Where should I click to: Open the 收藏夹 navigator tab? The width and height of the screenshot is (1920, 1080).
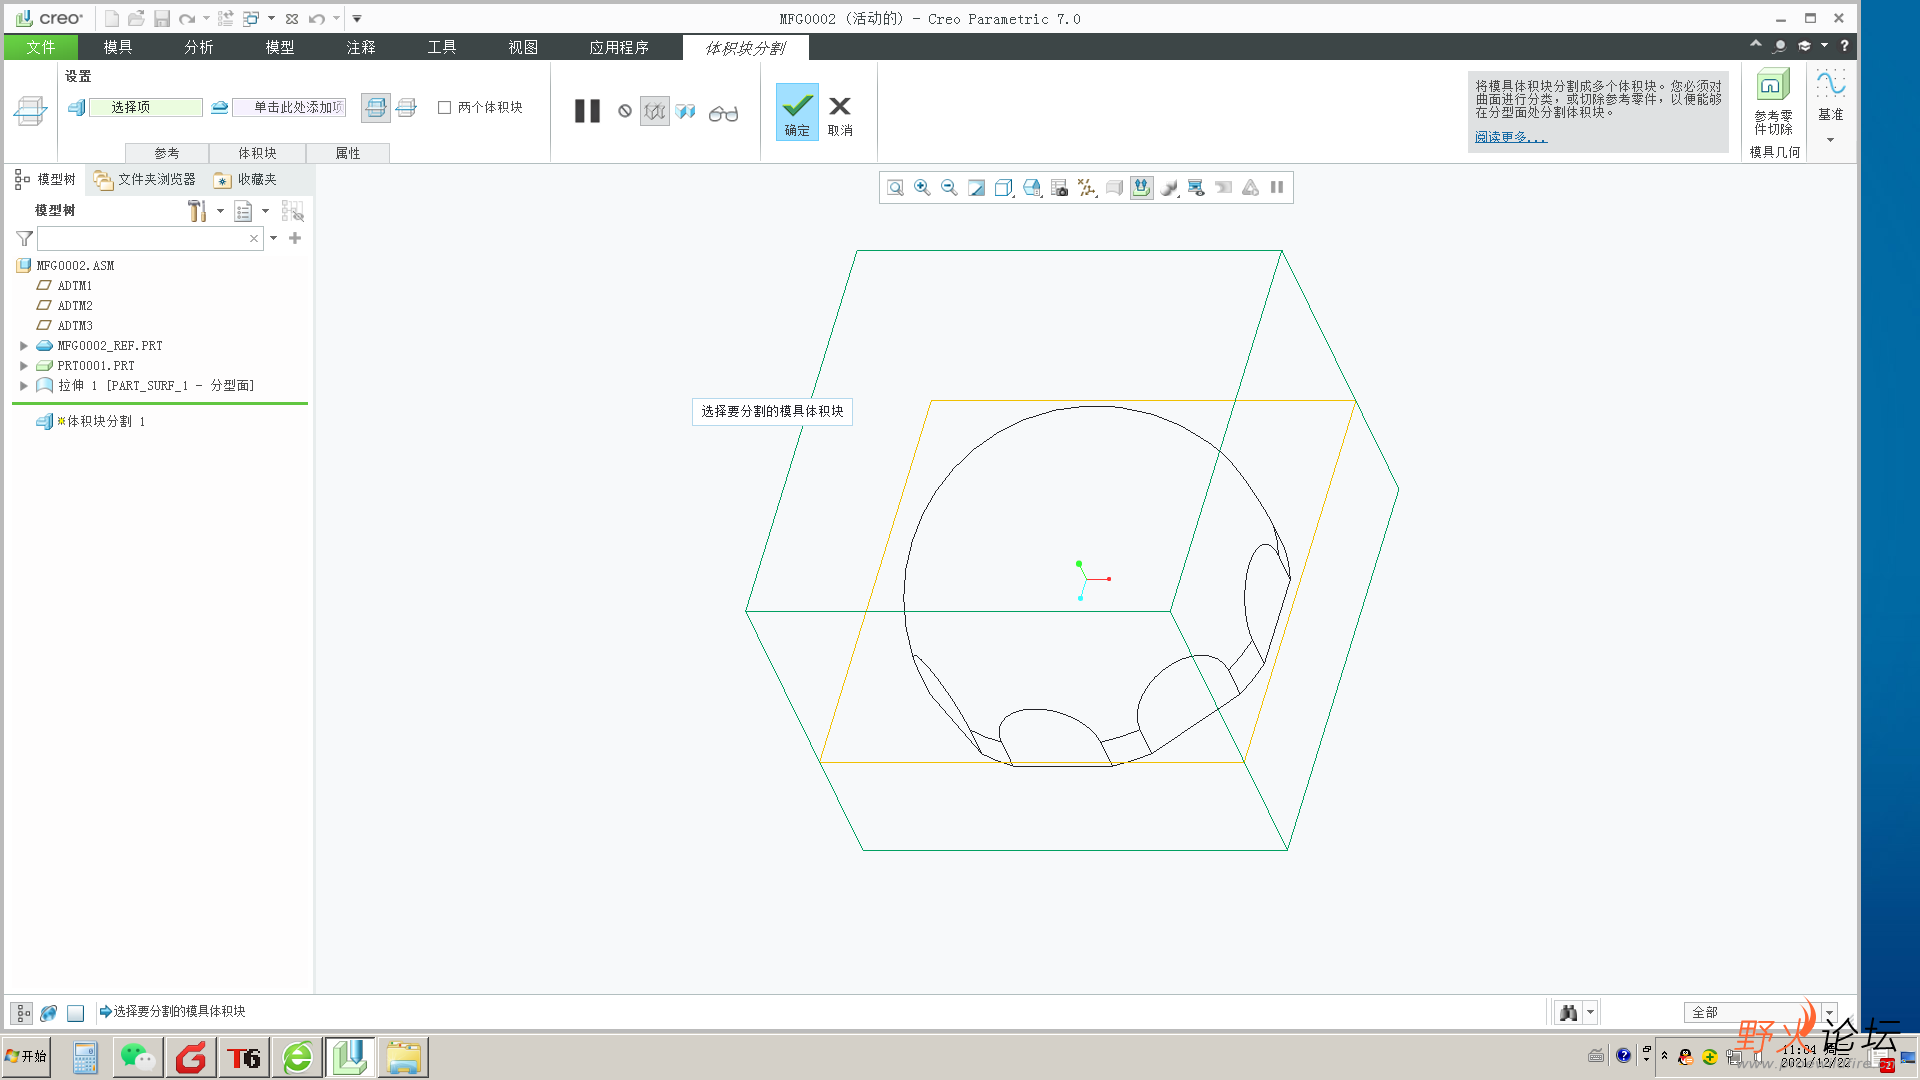245,179
